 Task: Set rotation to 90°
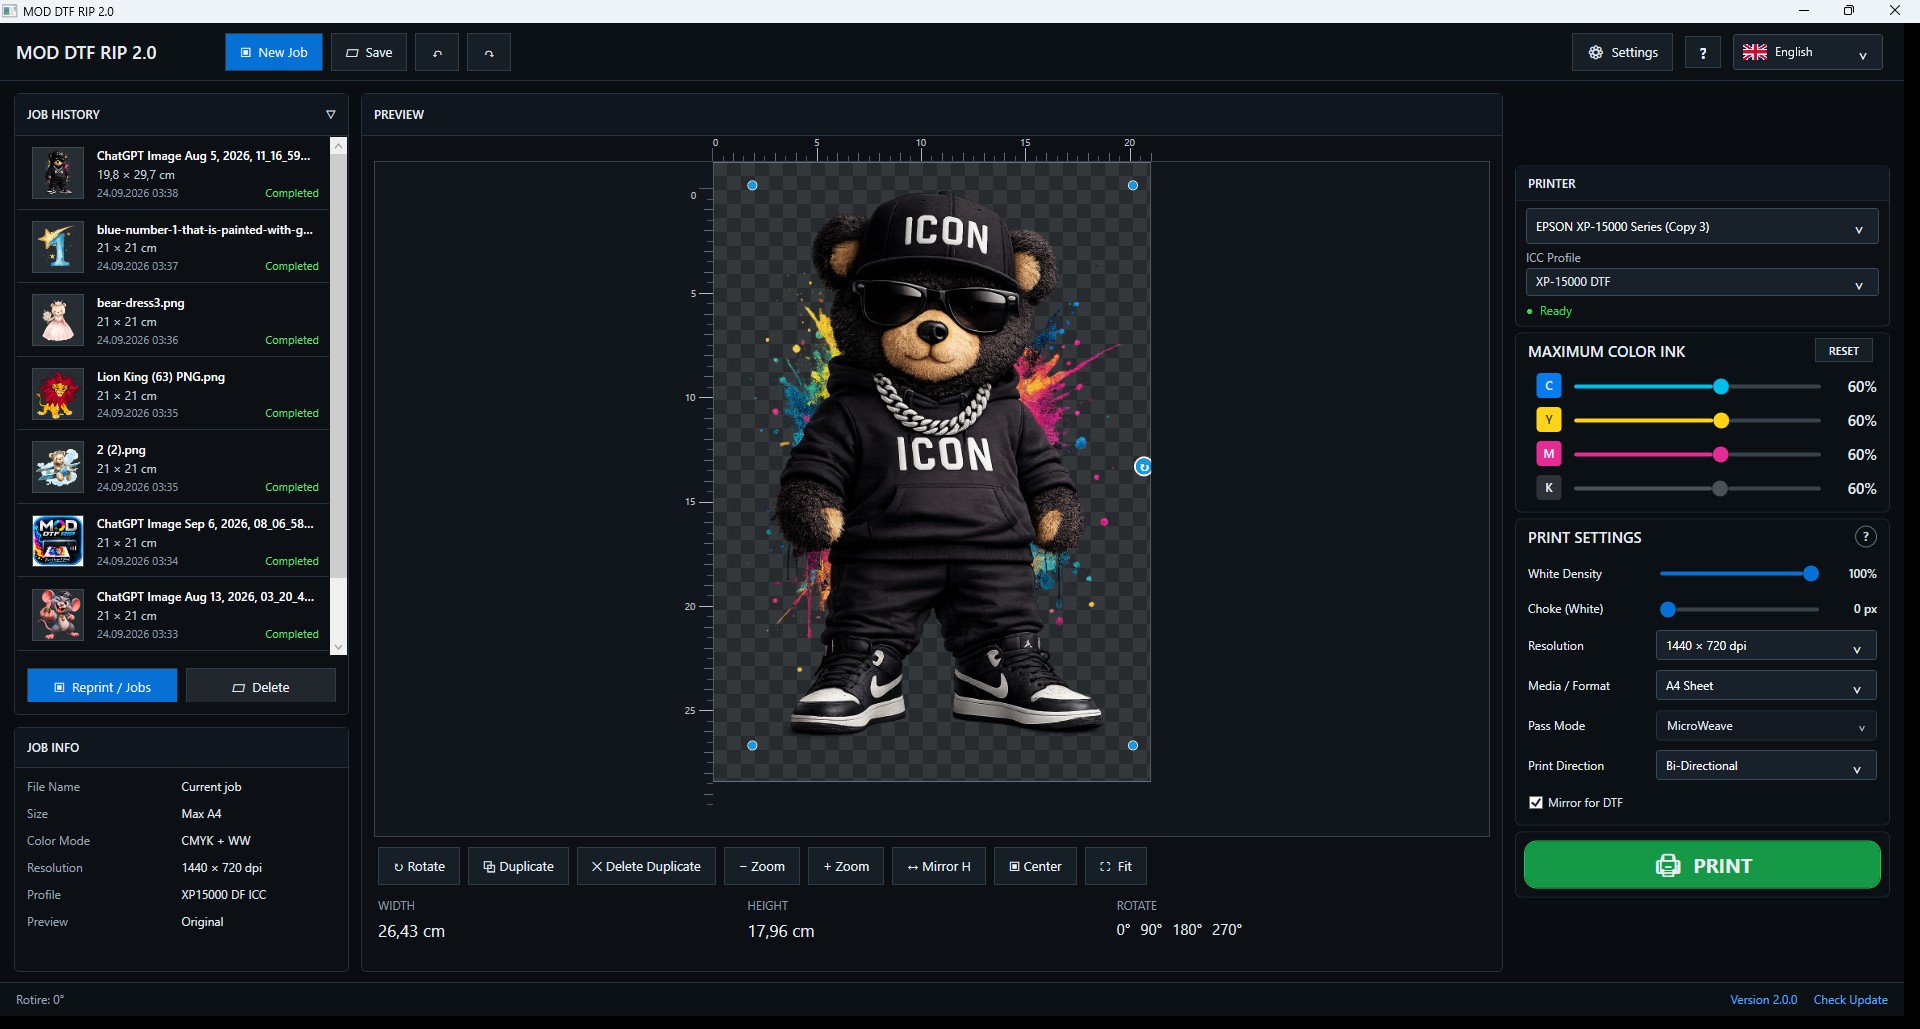click(1151, 930)
